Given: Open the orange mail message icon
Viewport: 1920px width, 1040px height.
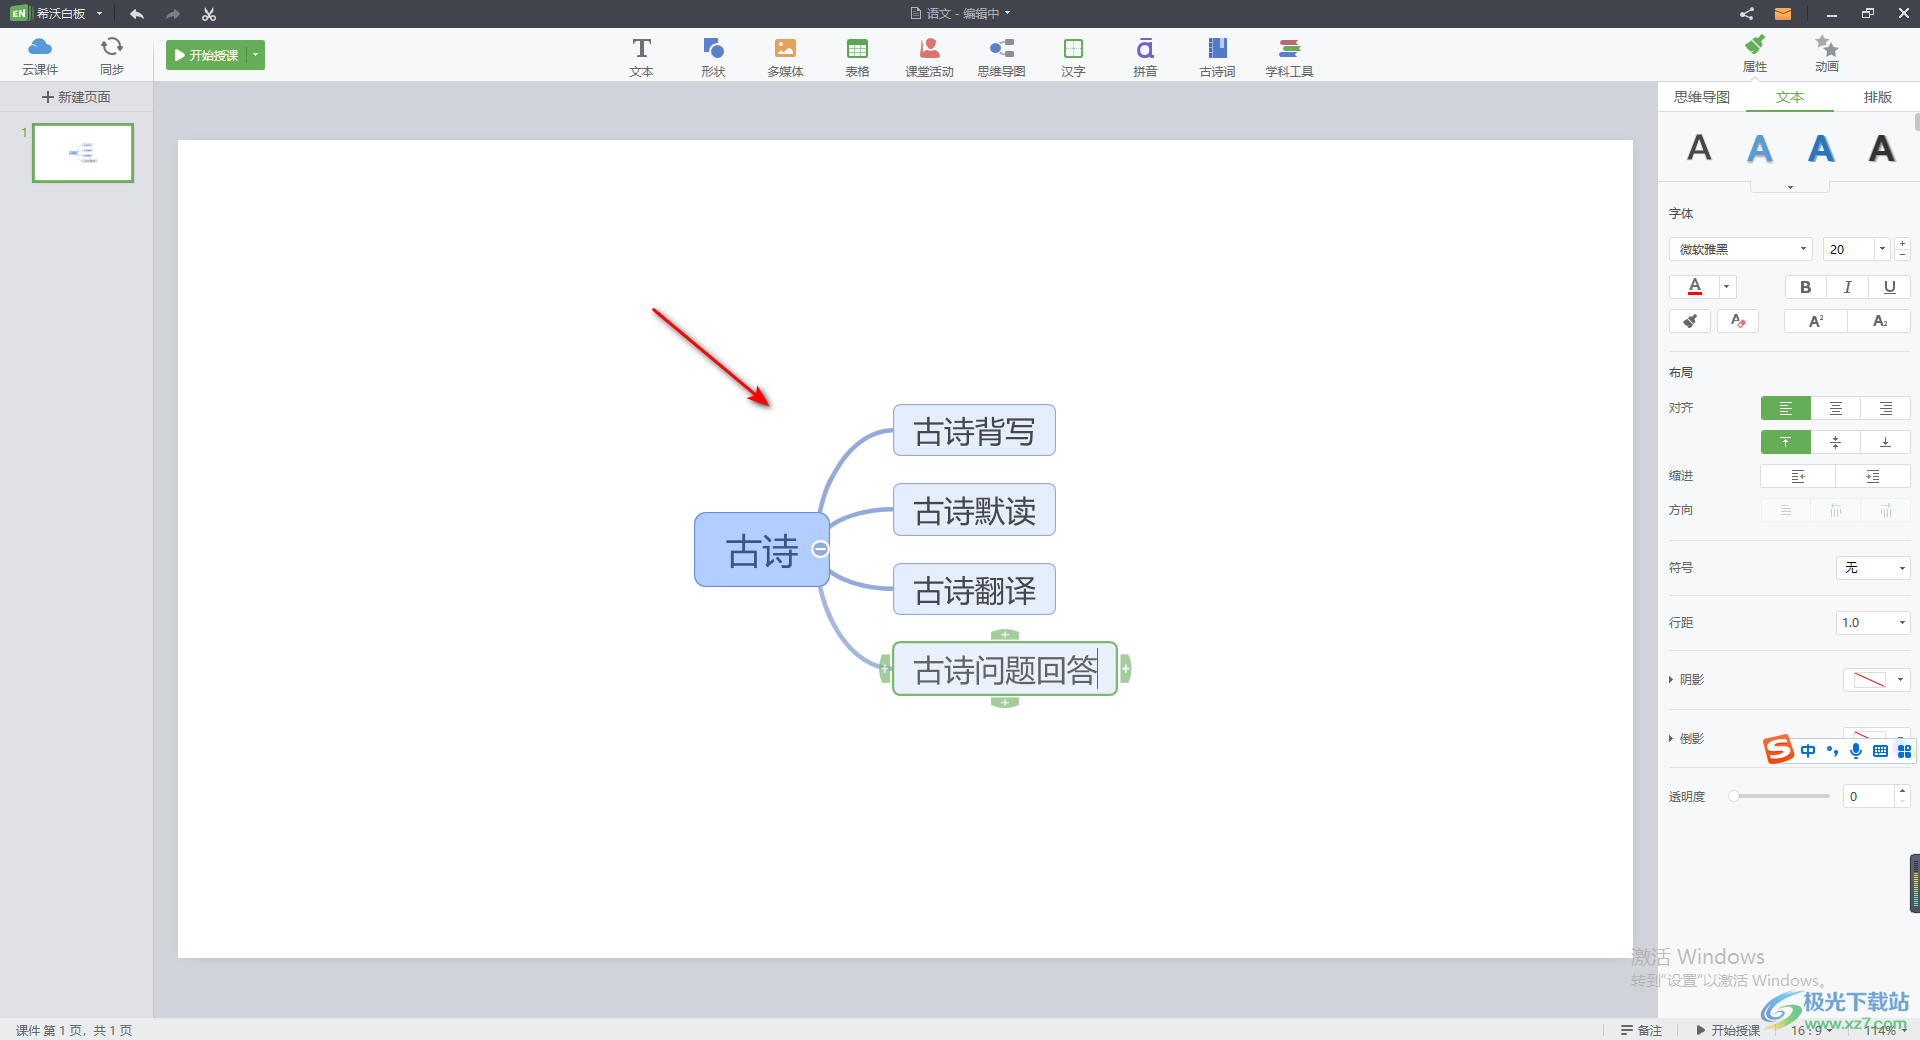Looking at the screenshot, I should point(1782,14).
